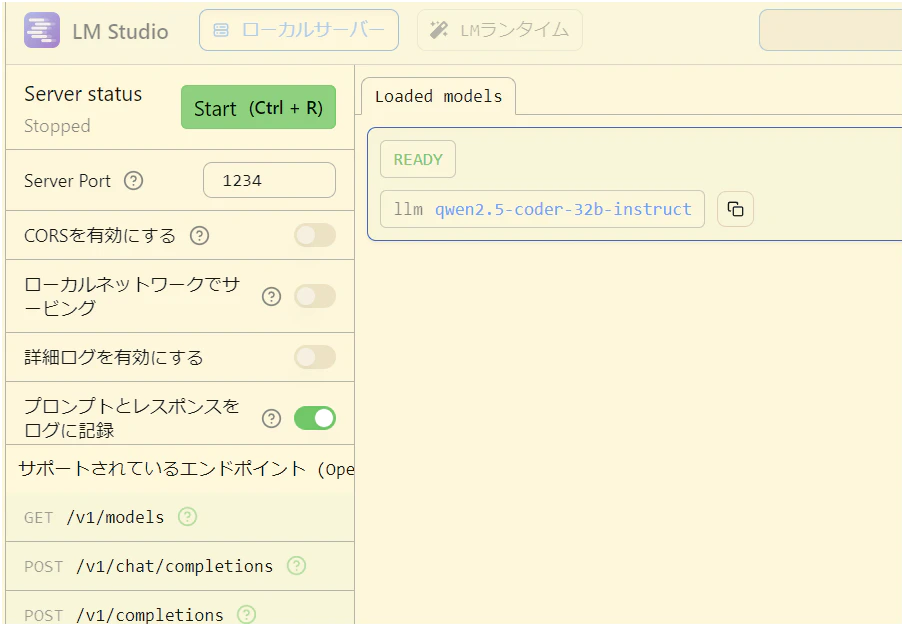Image resolution: width=904 pixels, height=626 pixels.
Task: Enable 詳細ログを有効にする switch
Action: point(315,357)
